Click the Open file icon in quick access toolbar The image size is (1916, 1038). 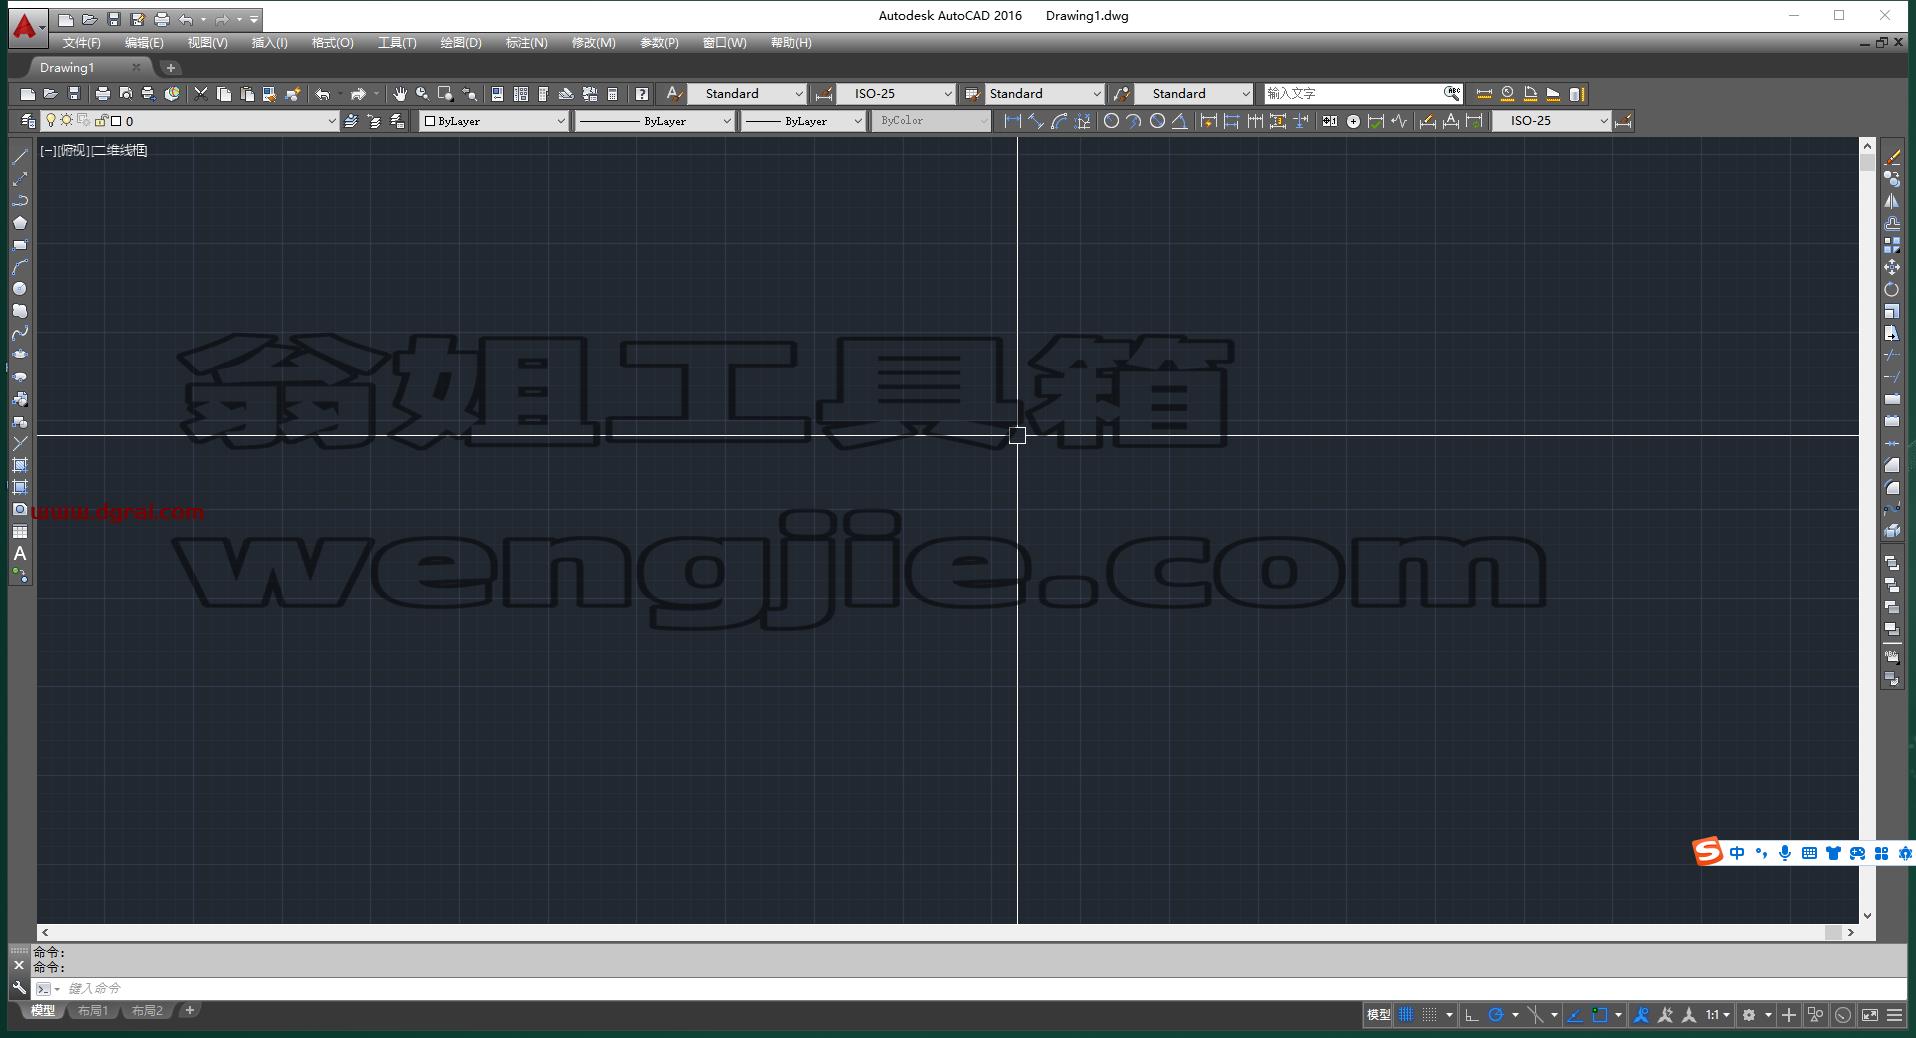click(x=89, y=19)
